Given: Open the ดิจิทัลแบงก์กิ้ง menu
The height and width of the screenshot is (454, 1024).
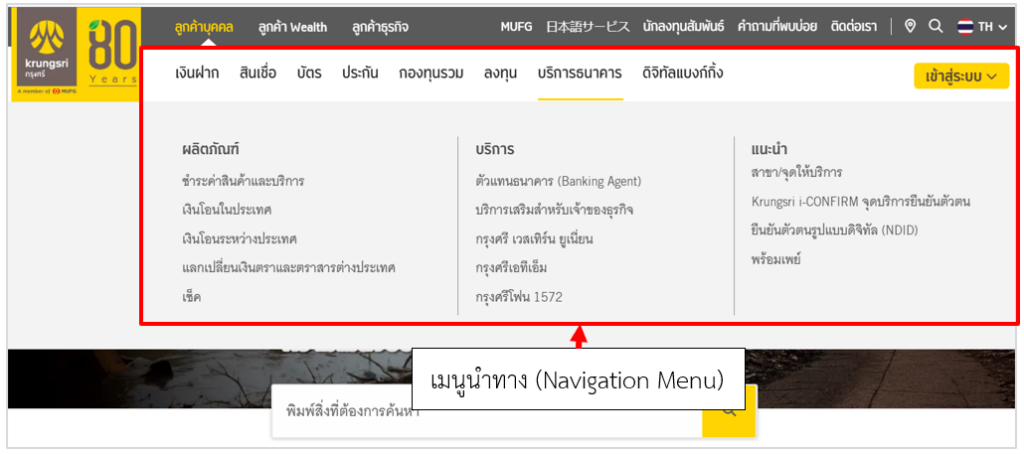Looking at the screenshot, I should point(683,73).
